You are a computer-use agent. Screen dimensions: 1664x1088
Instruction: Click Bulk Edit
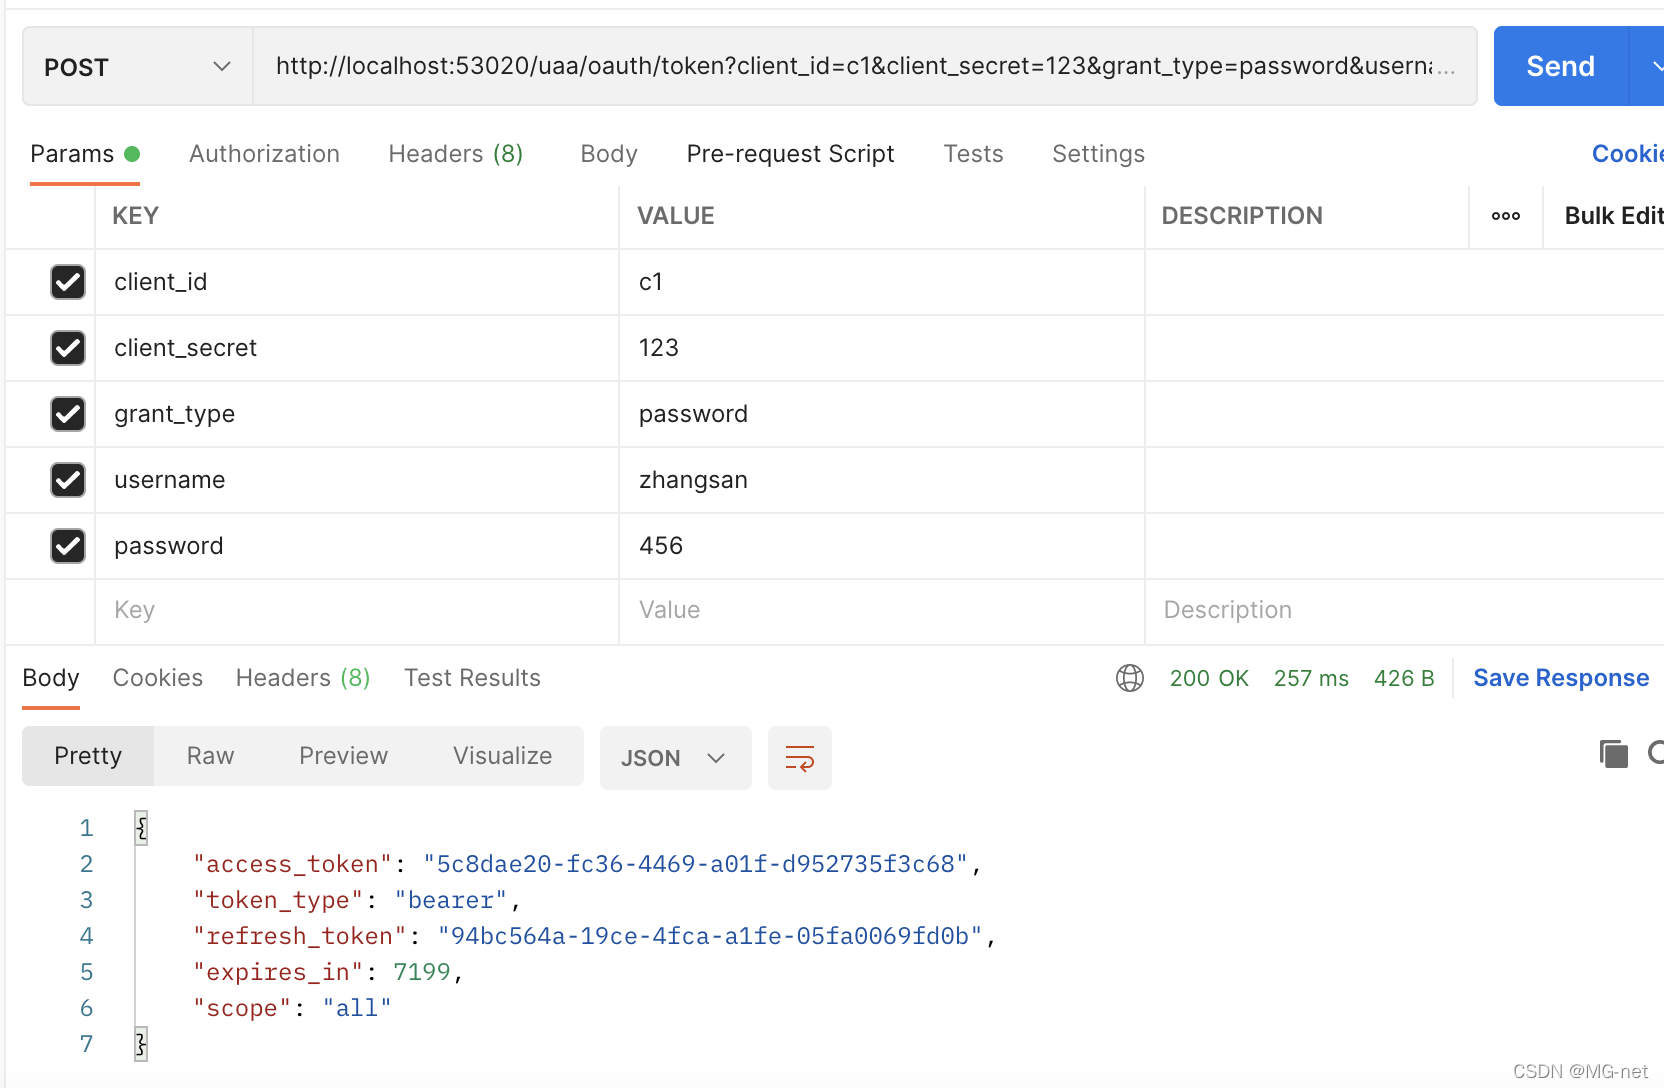coord(1614,216)
